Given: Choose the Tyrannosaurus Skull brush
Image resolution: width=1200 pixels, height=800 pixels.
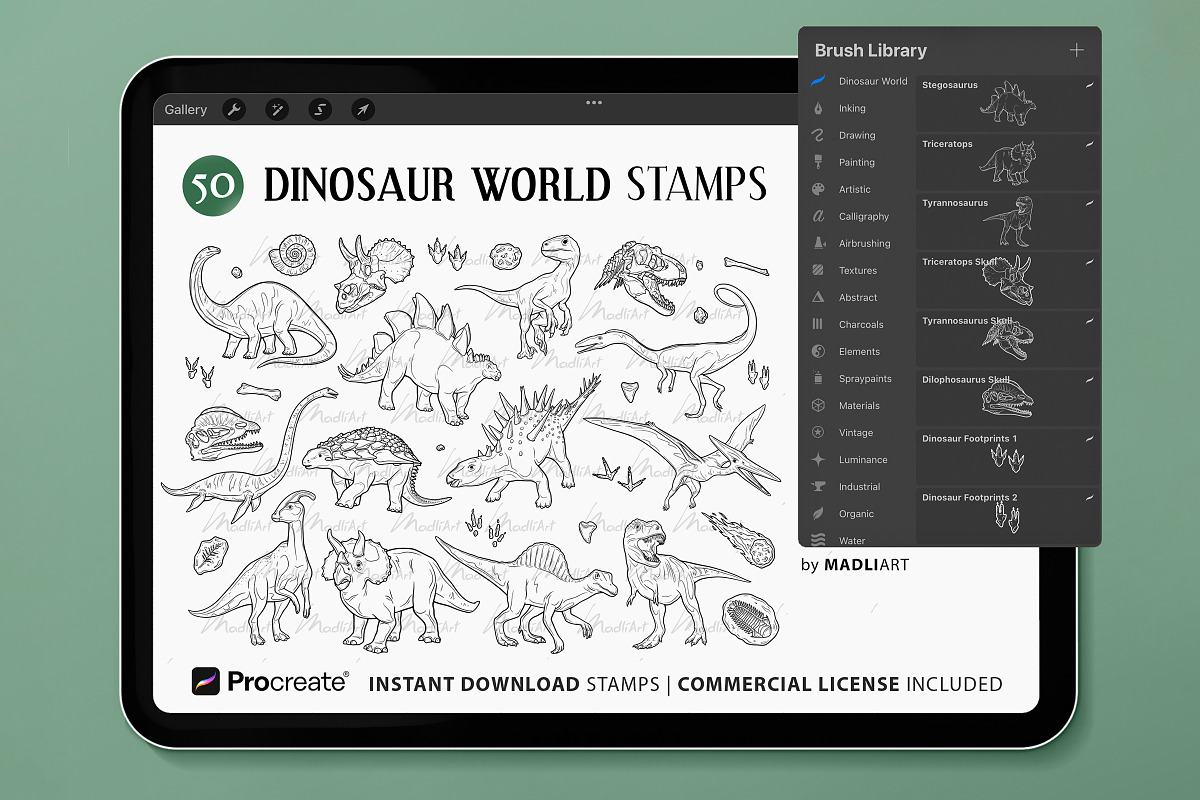Looking at the screenshot, I should point(1008,339).
